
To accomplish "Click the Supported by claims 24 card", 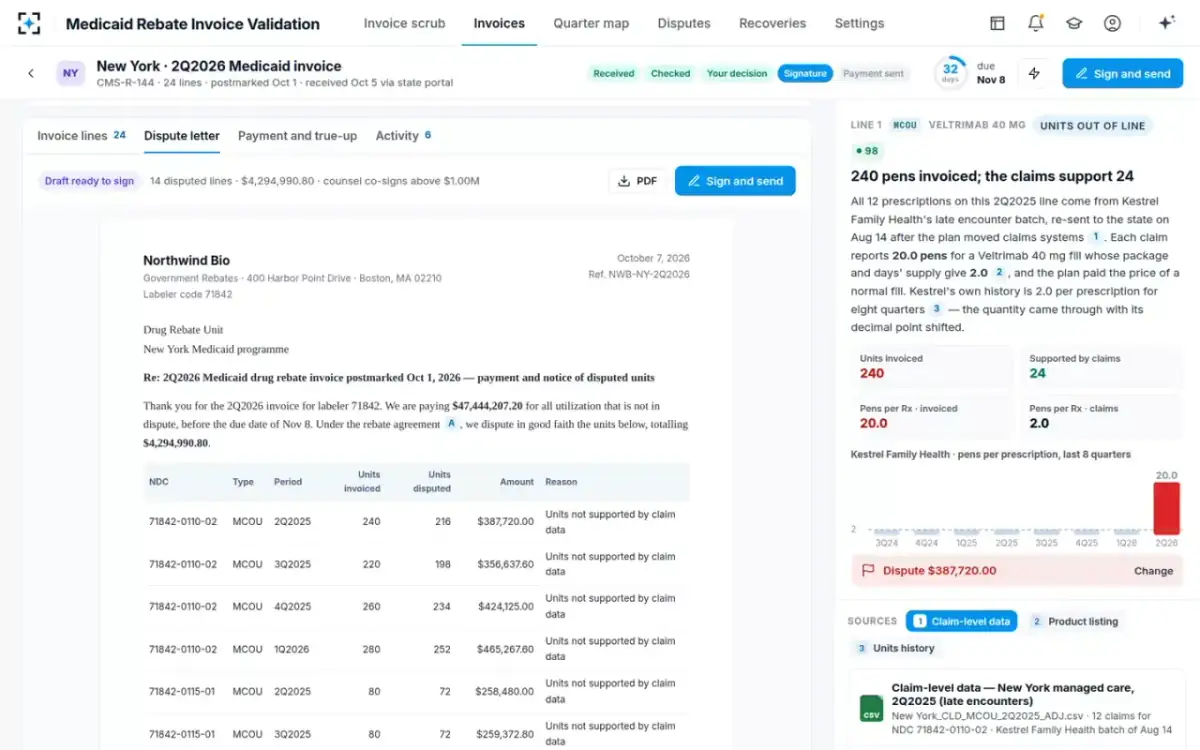I will 1102,366.
